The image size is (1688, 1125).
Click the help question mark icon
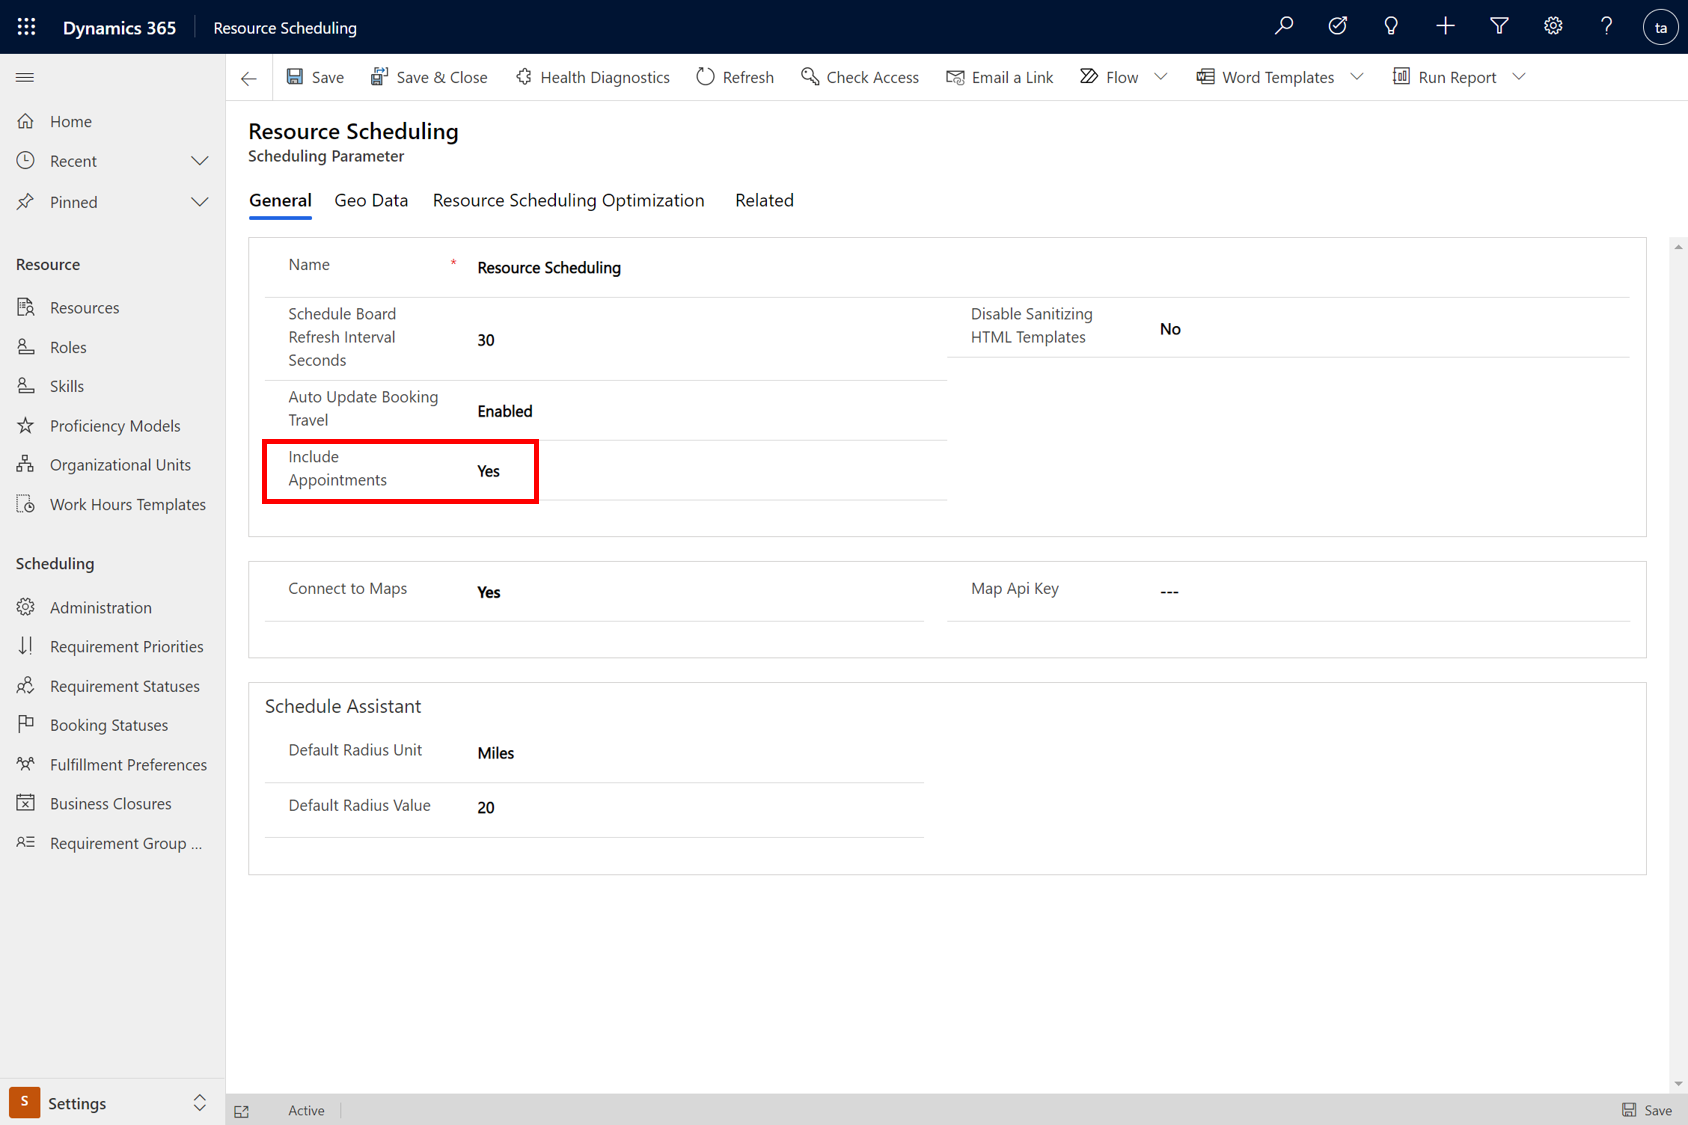coord(1606,27)
